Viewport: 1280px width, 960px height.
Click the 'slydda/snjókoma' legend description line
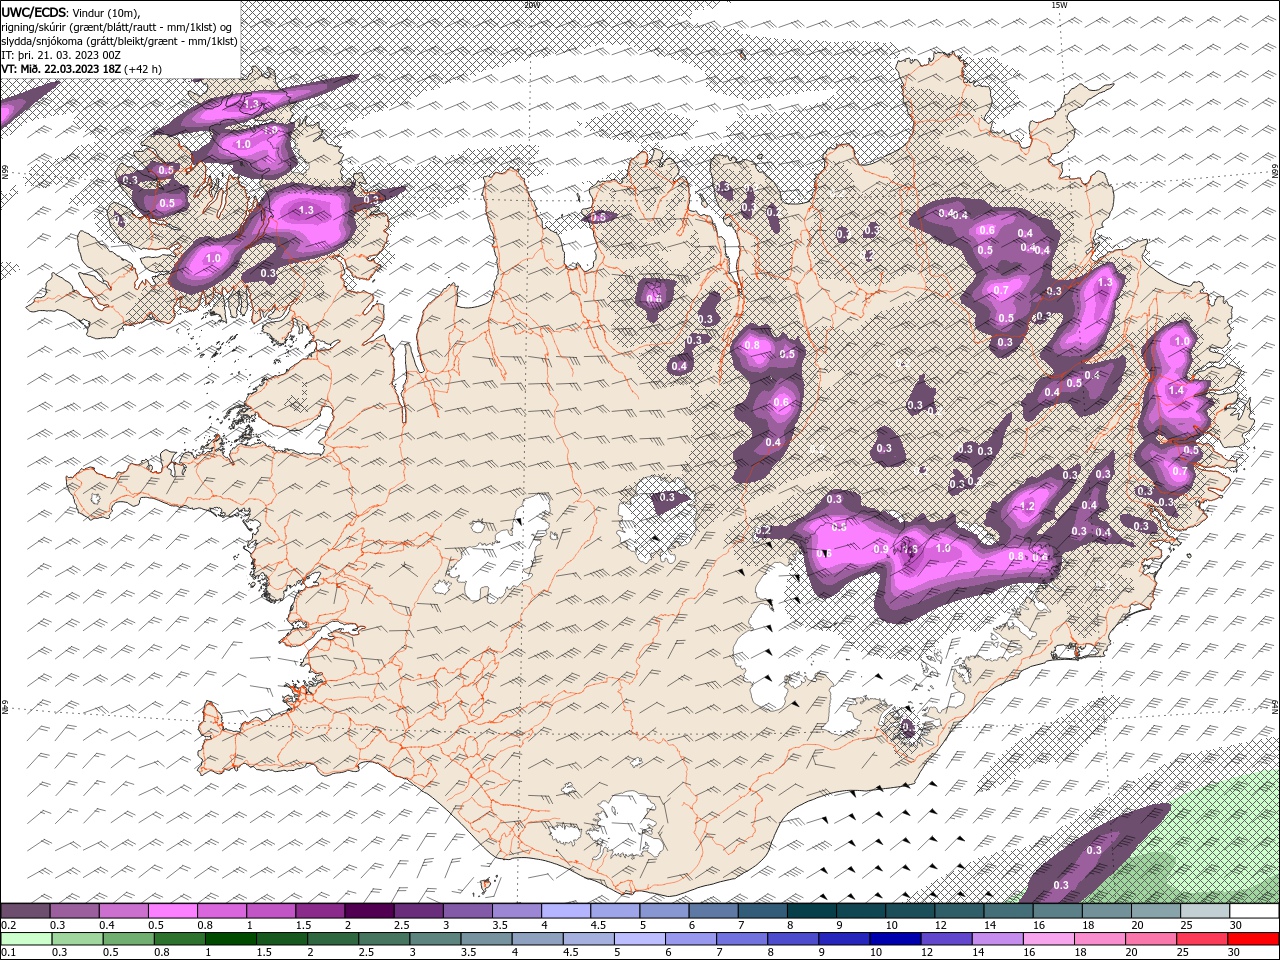(x=120, y=41)
